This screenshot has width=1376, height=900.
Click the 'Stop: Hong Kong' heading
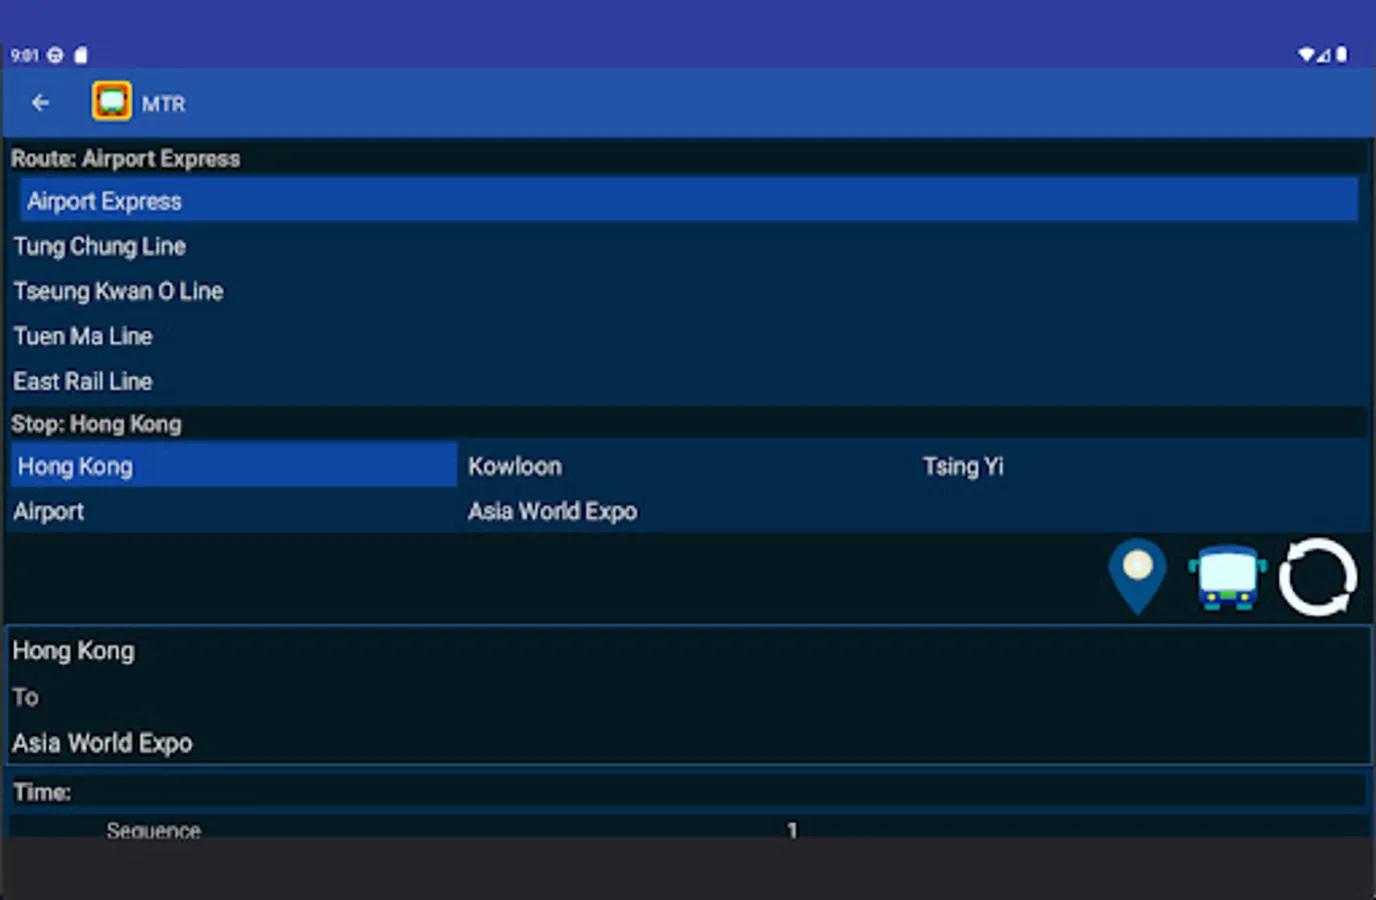point(97,424)
